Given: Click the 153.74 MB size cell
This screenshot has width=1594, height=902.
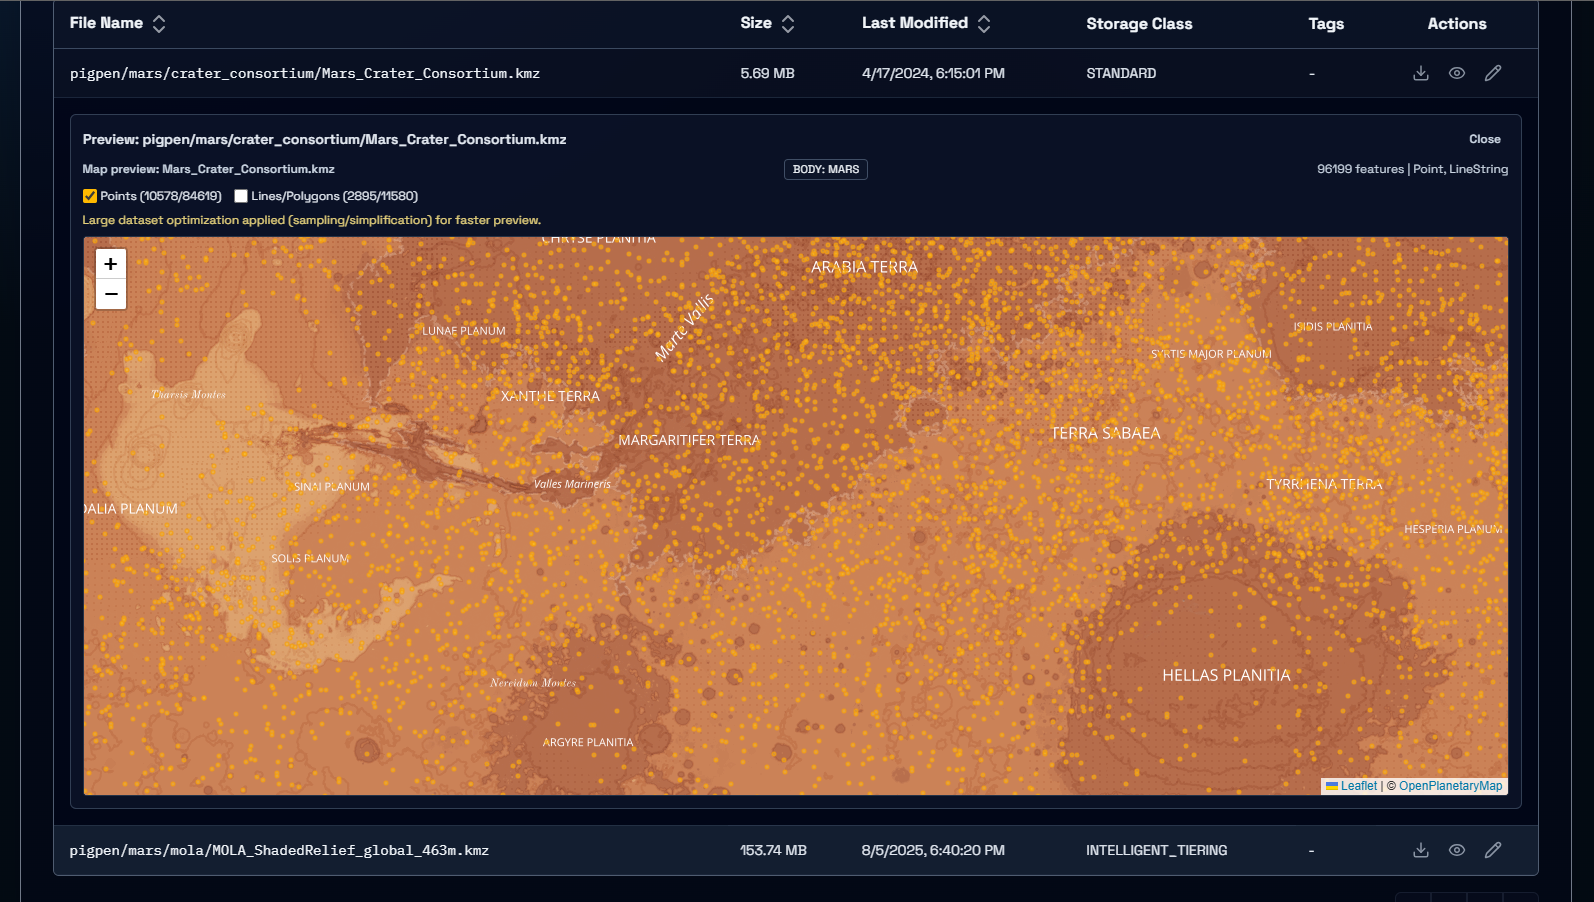Looking at the screenshot, I should tap(773, 850).
